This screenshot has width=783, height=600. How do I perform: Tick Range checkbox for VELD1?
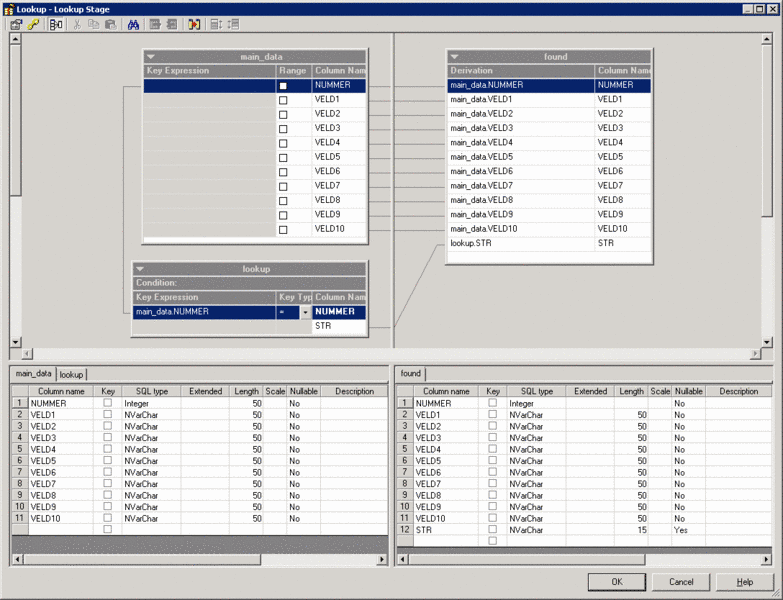283,100
